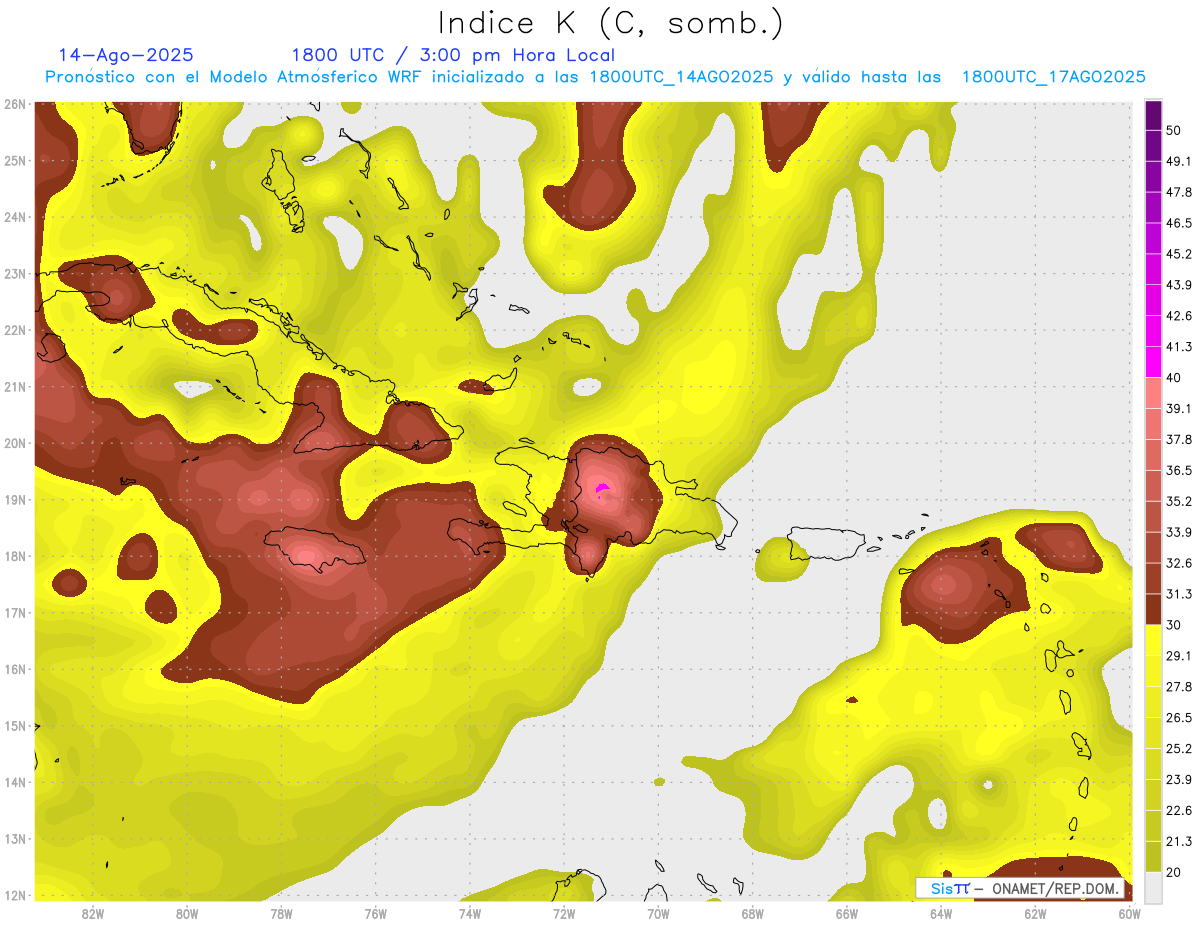The height and width of the screenshot is (927, 1200).
Task: Click the colorbar value '32.6'
Action: 1179,563
